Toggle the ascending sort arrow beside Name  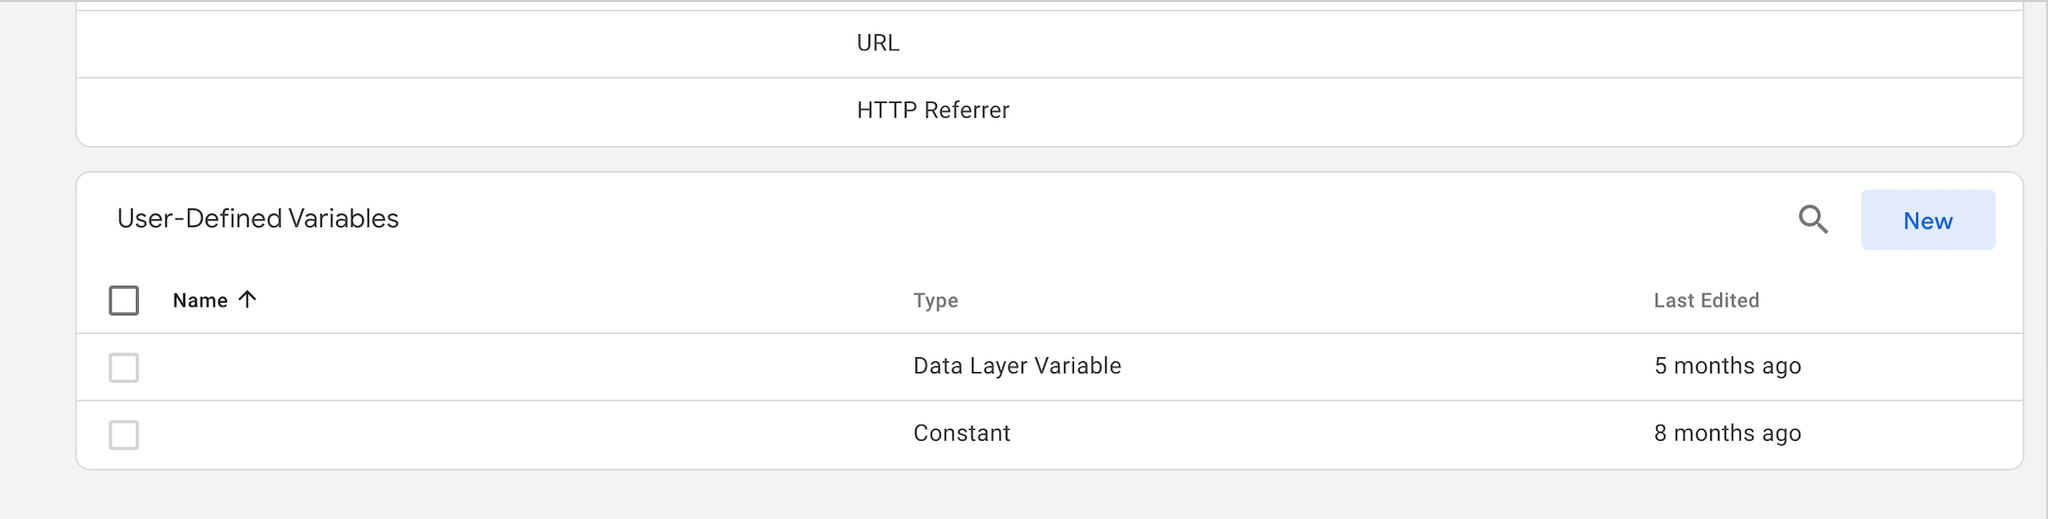(248, 299)
